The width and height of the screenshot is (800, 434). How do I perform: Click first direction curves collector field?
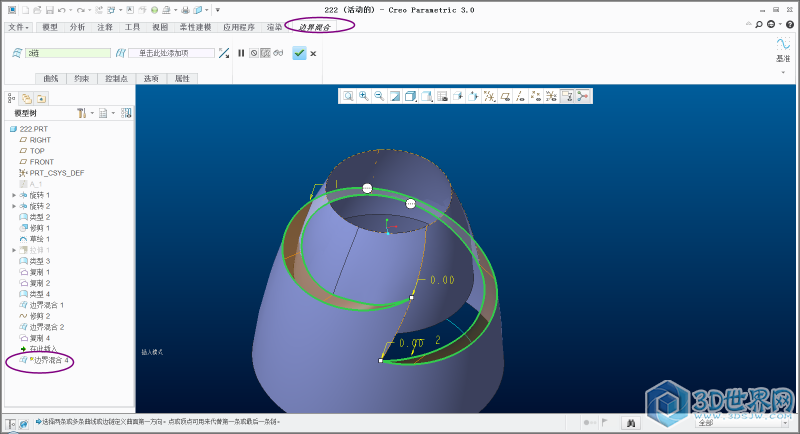click(68, 53)
